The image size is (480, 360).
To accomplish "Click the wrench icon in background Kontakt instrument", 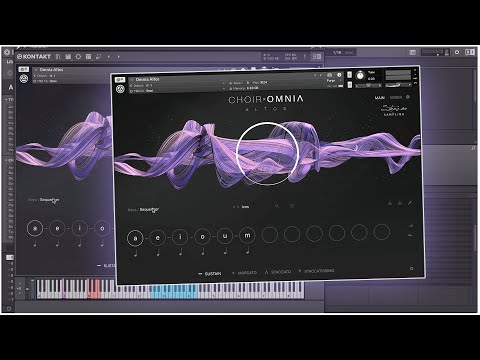I will point(24,69).
